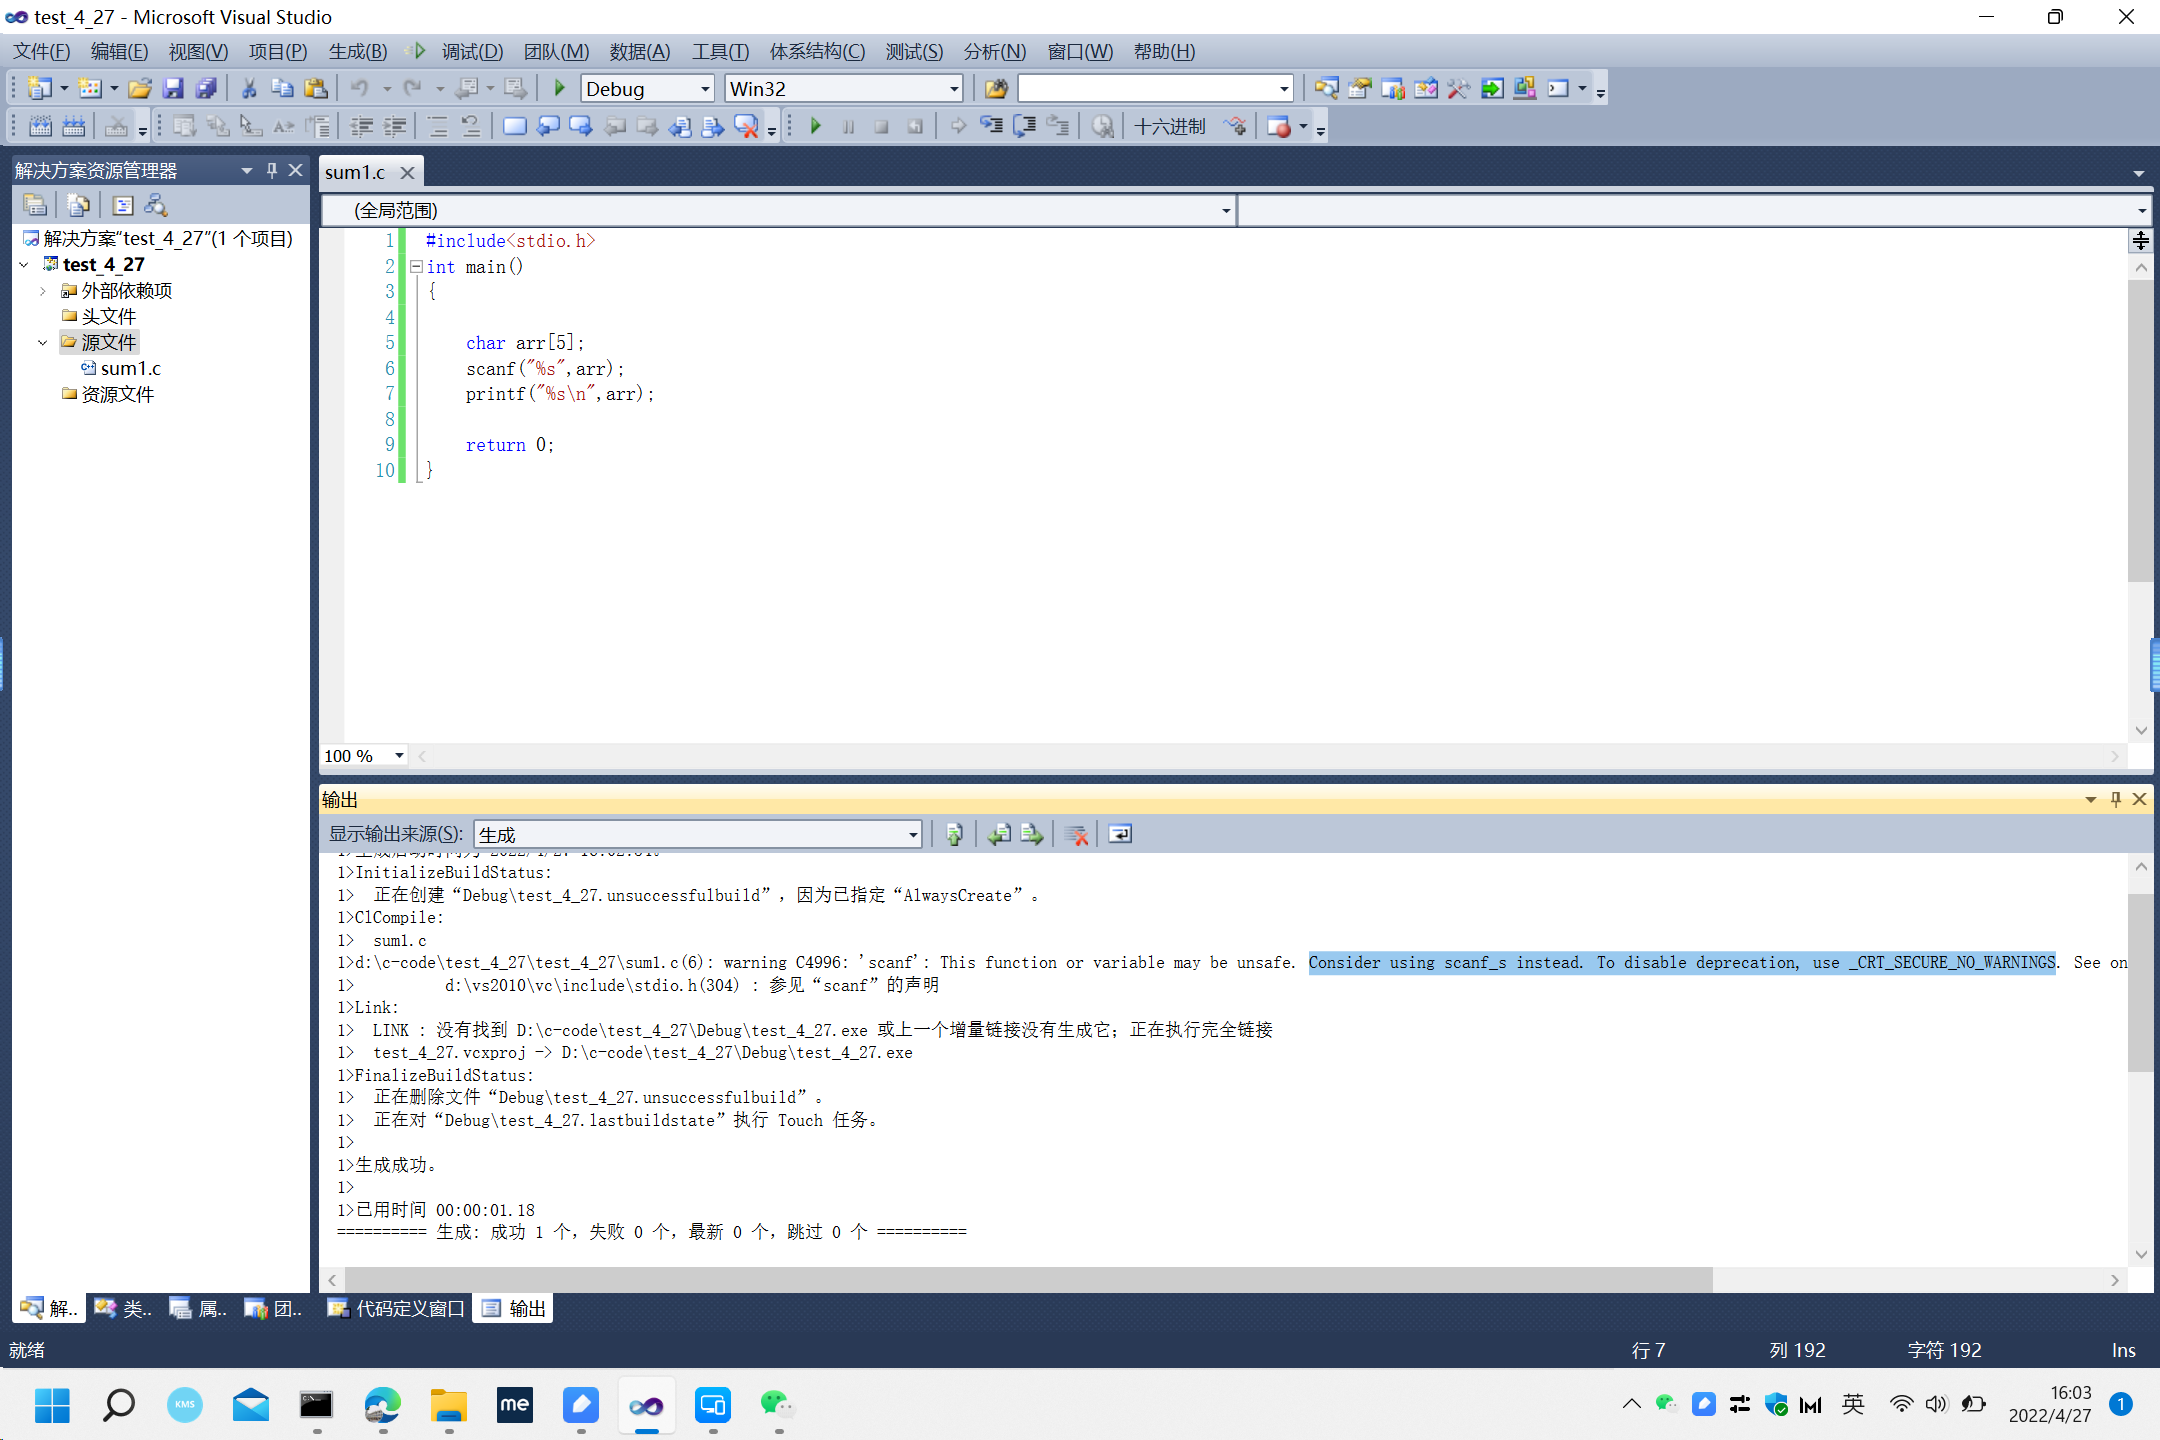Screen dimensions: 2160x1440
Task: Collapse the main() function outline box
Action: (416, 267)
